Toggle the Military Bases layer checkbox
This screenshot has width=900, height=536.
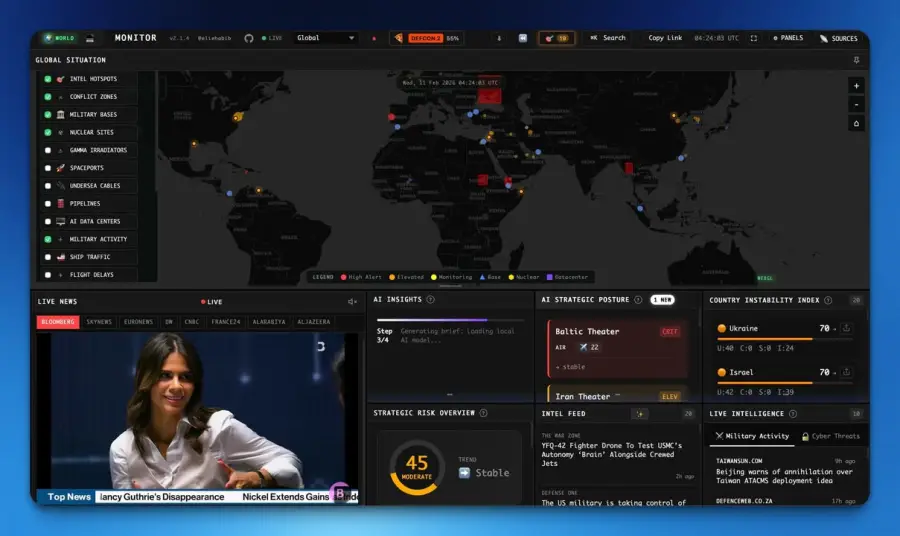point(48,115)
